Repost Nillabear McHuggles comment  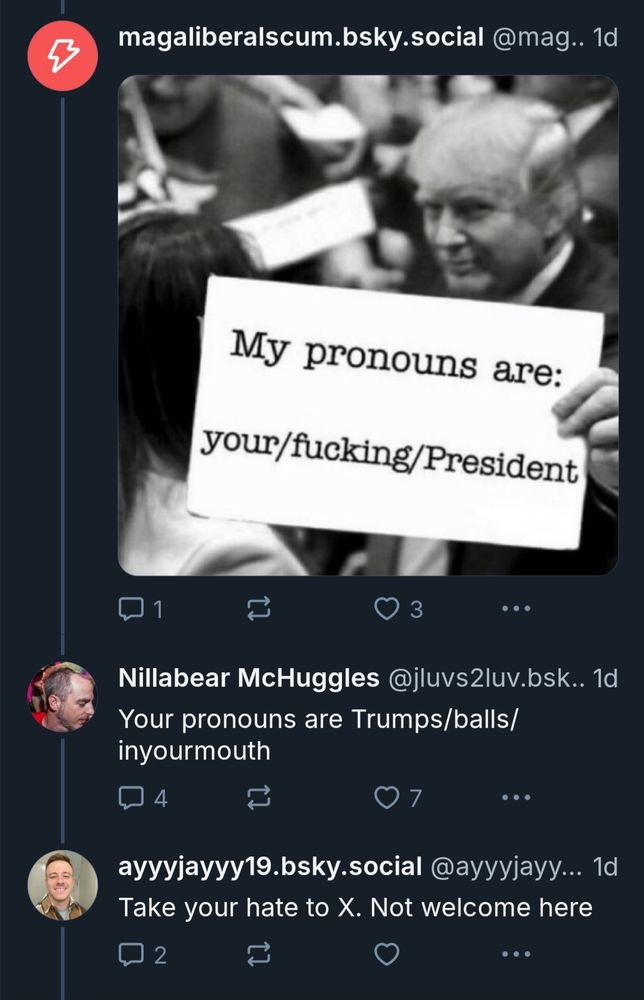click(259, 797)
